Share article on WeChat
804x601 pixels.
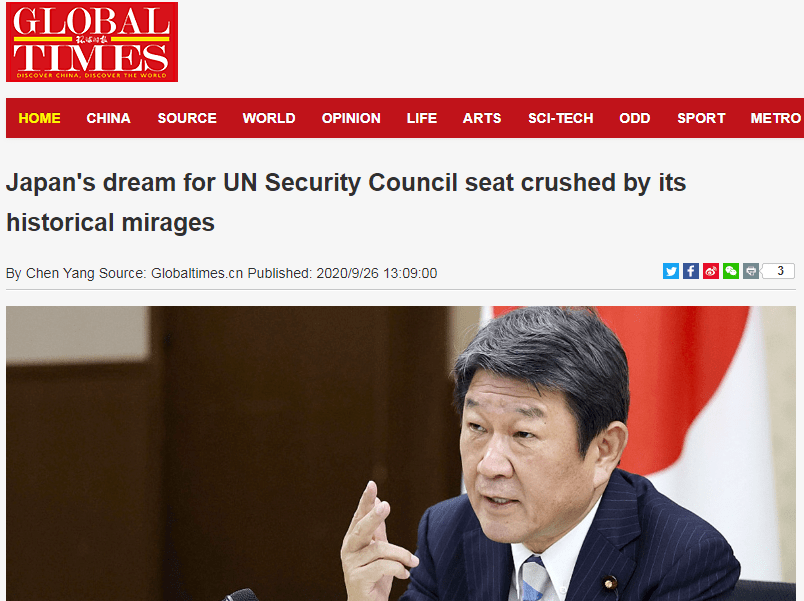coord(731,271)
